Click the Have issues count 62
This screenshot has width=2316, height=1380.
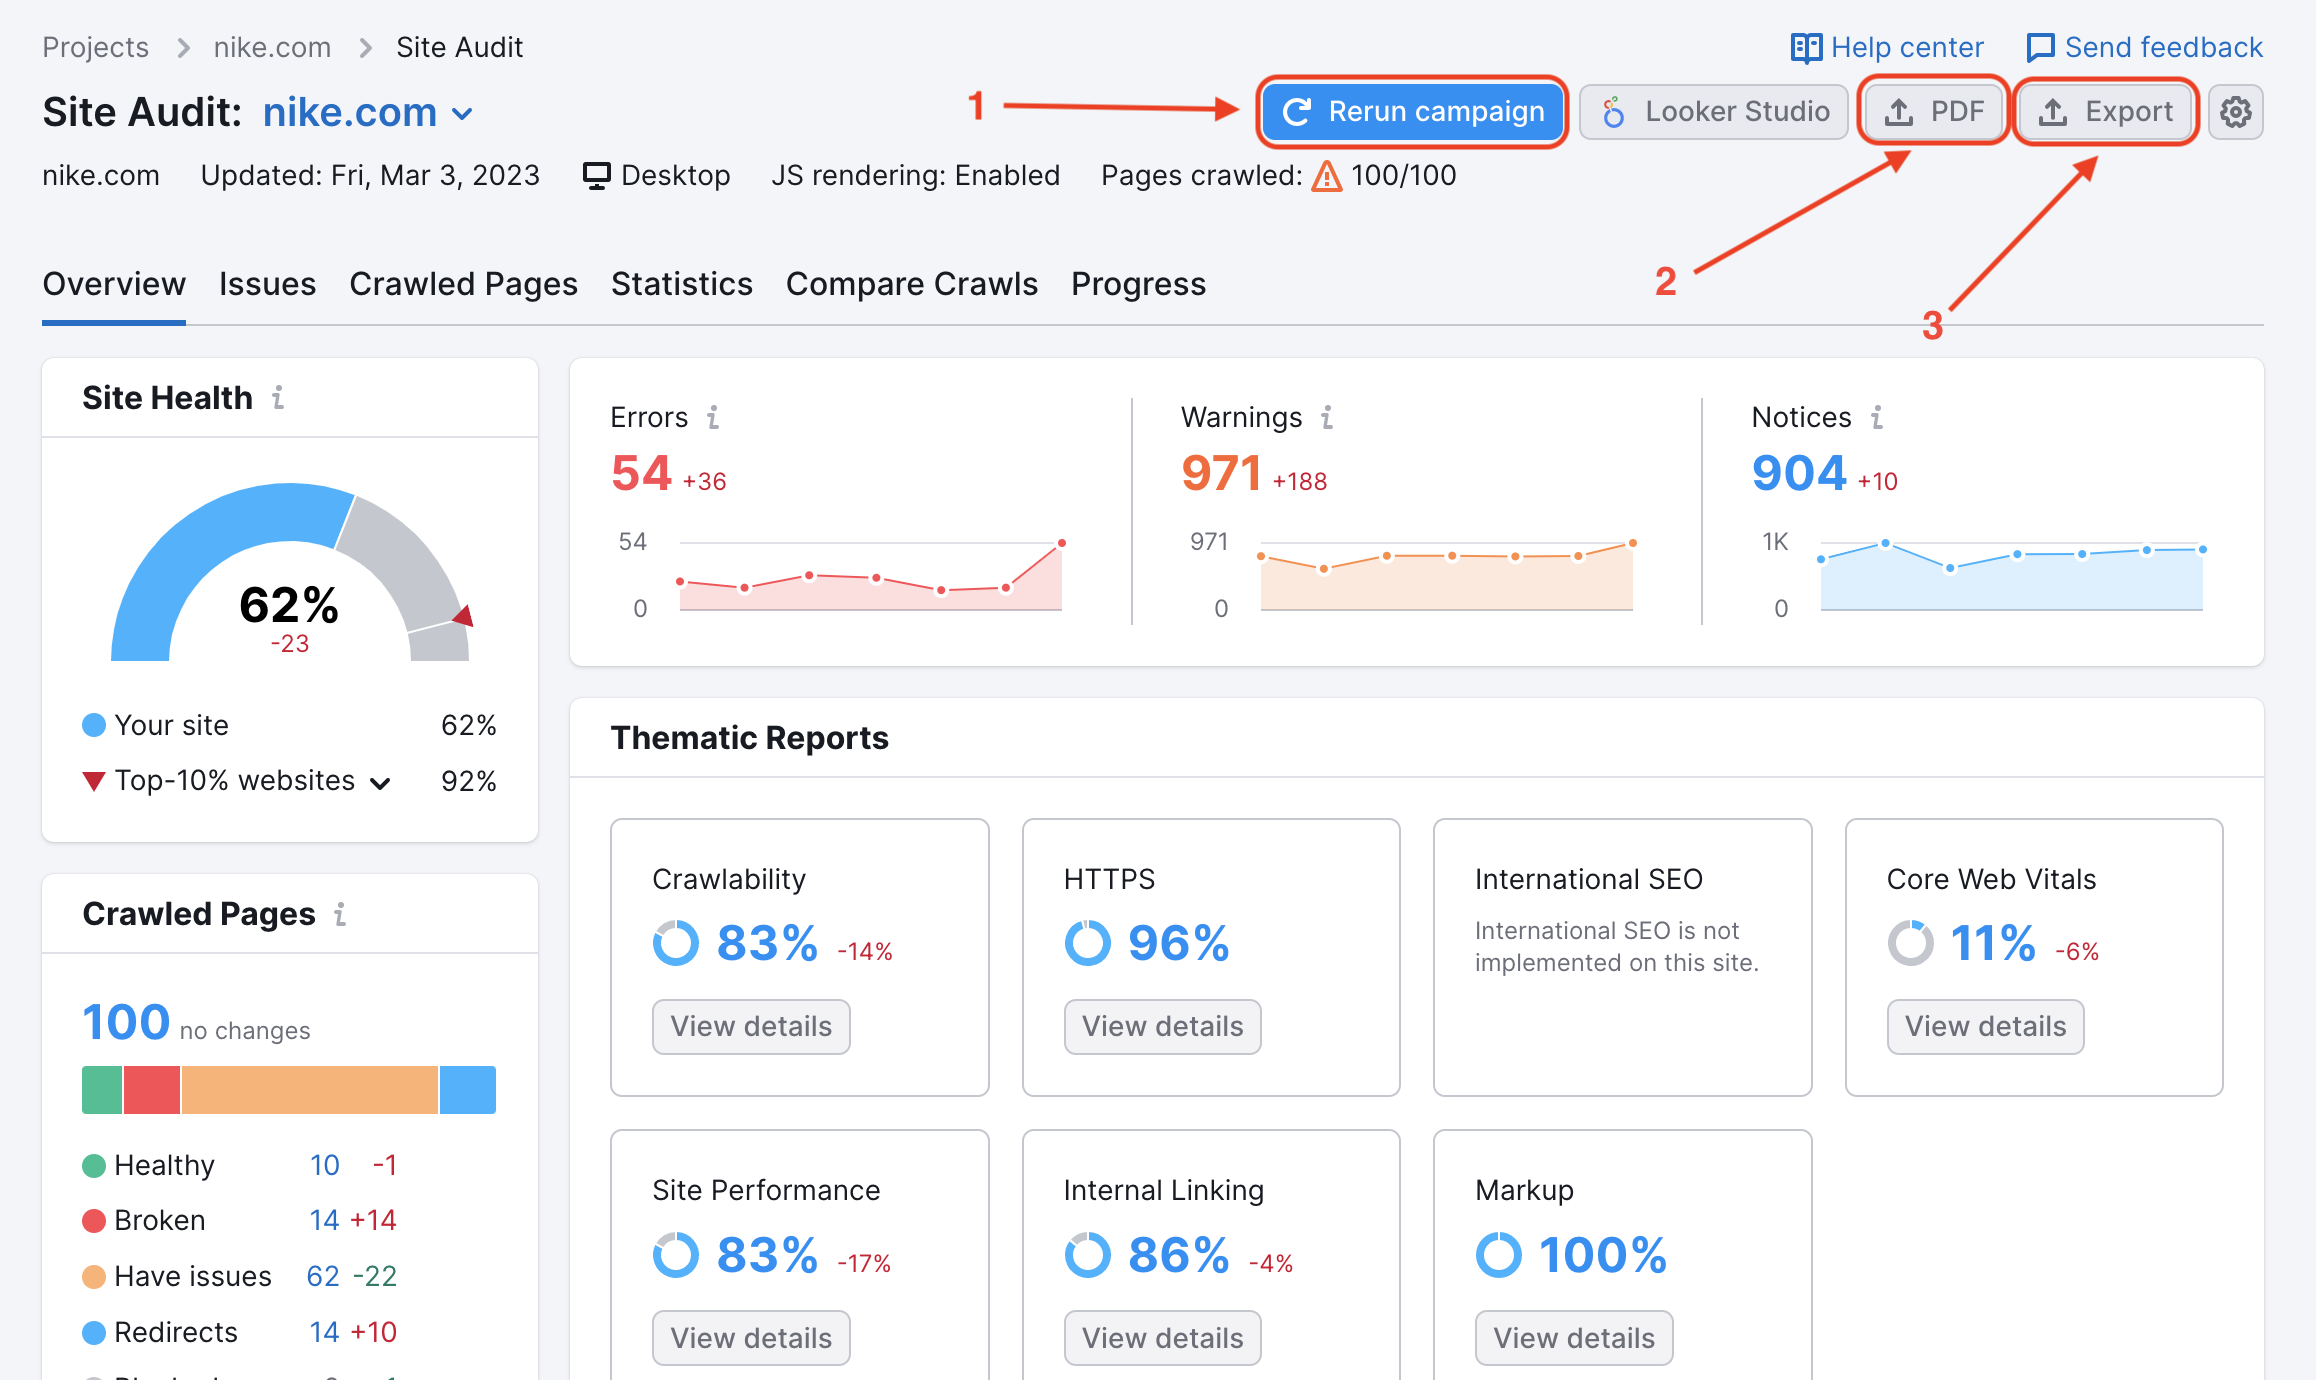323,1276
